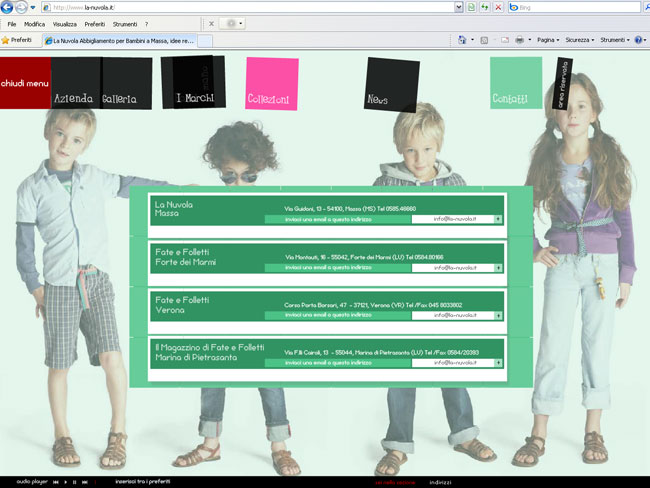The image size is (650, 488).
Task: Open email dropdown in La Nuvola Massa row
Action: [498, 219]
